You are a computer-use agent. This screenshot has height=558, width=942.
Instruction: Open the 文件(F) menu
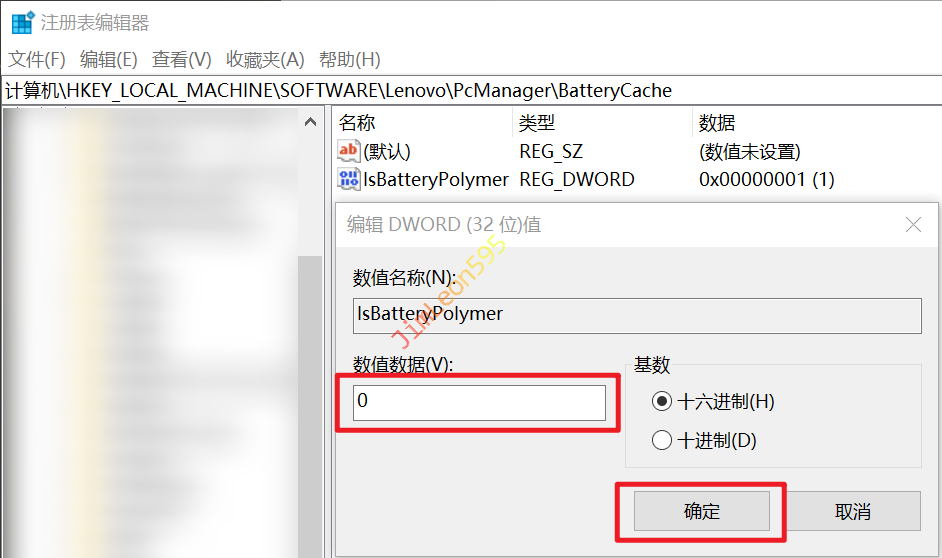[x=37, y=60]
